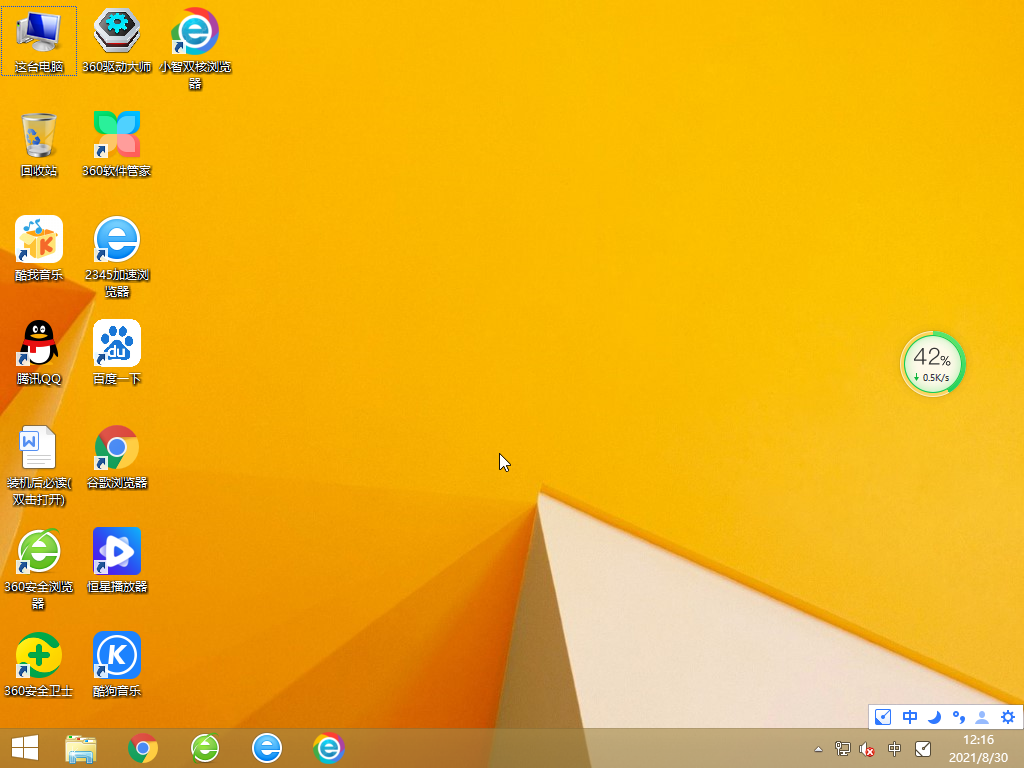Image resolution: width=1024 pixels, height=768 pixels.
Task: Open the input method settings gear
Action: click(1008, 717)
